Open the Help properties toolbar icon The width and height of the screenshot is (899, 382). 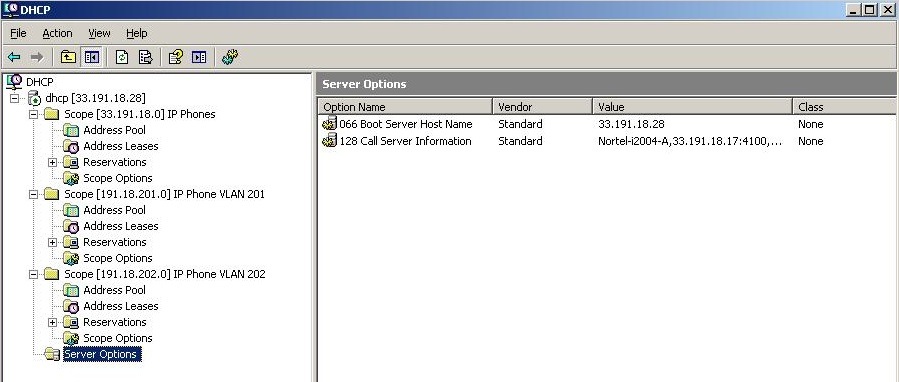pyautogui.click(x=175, y=57)
